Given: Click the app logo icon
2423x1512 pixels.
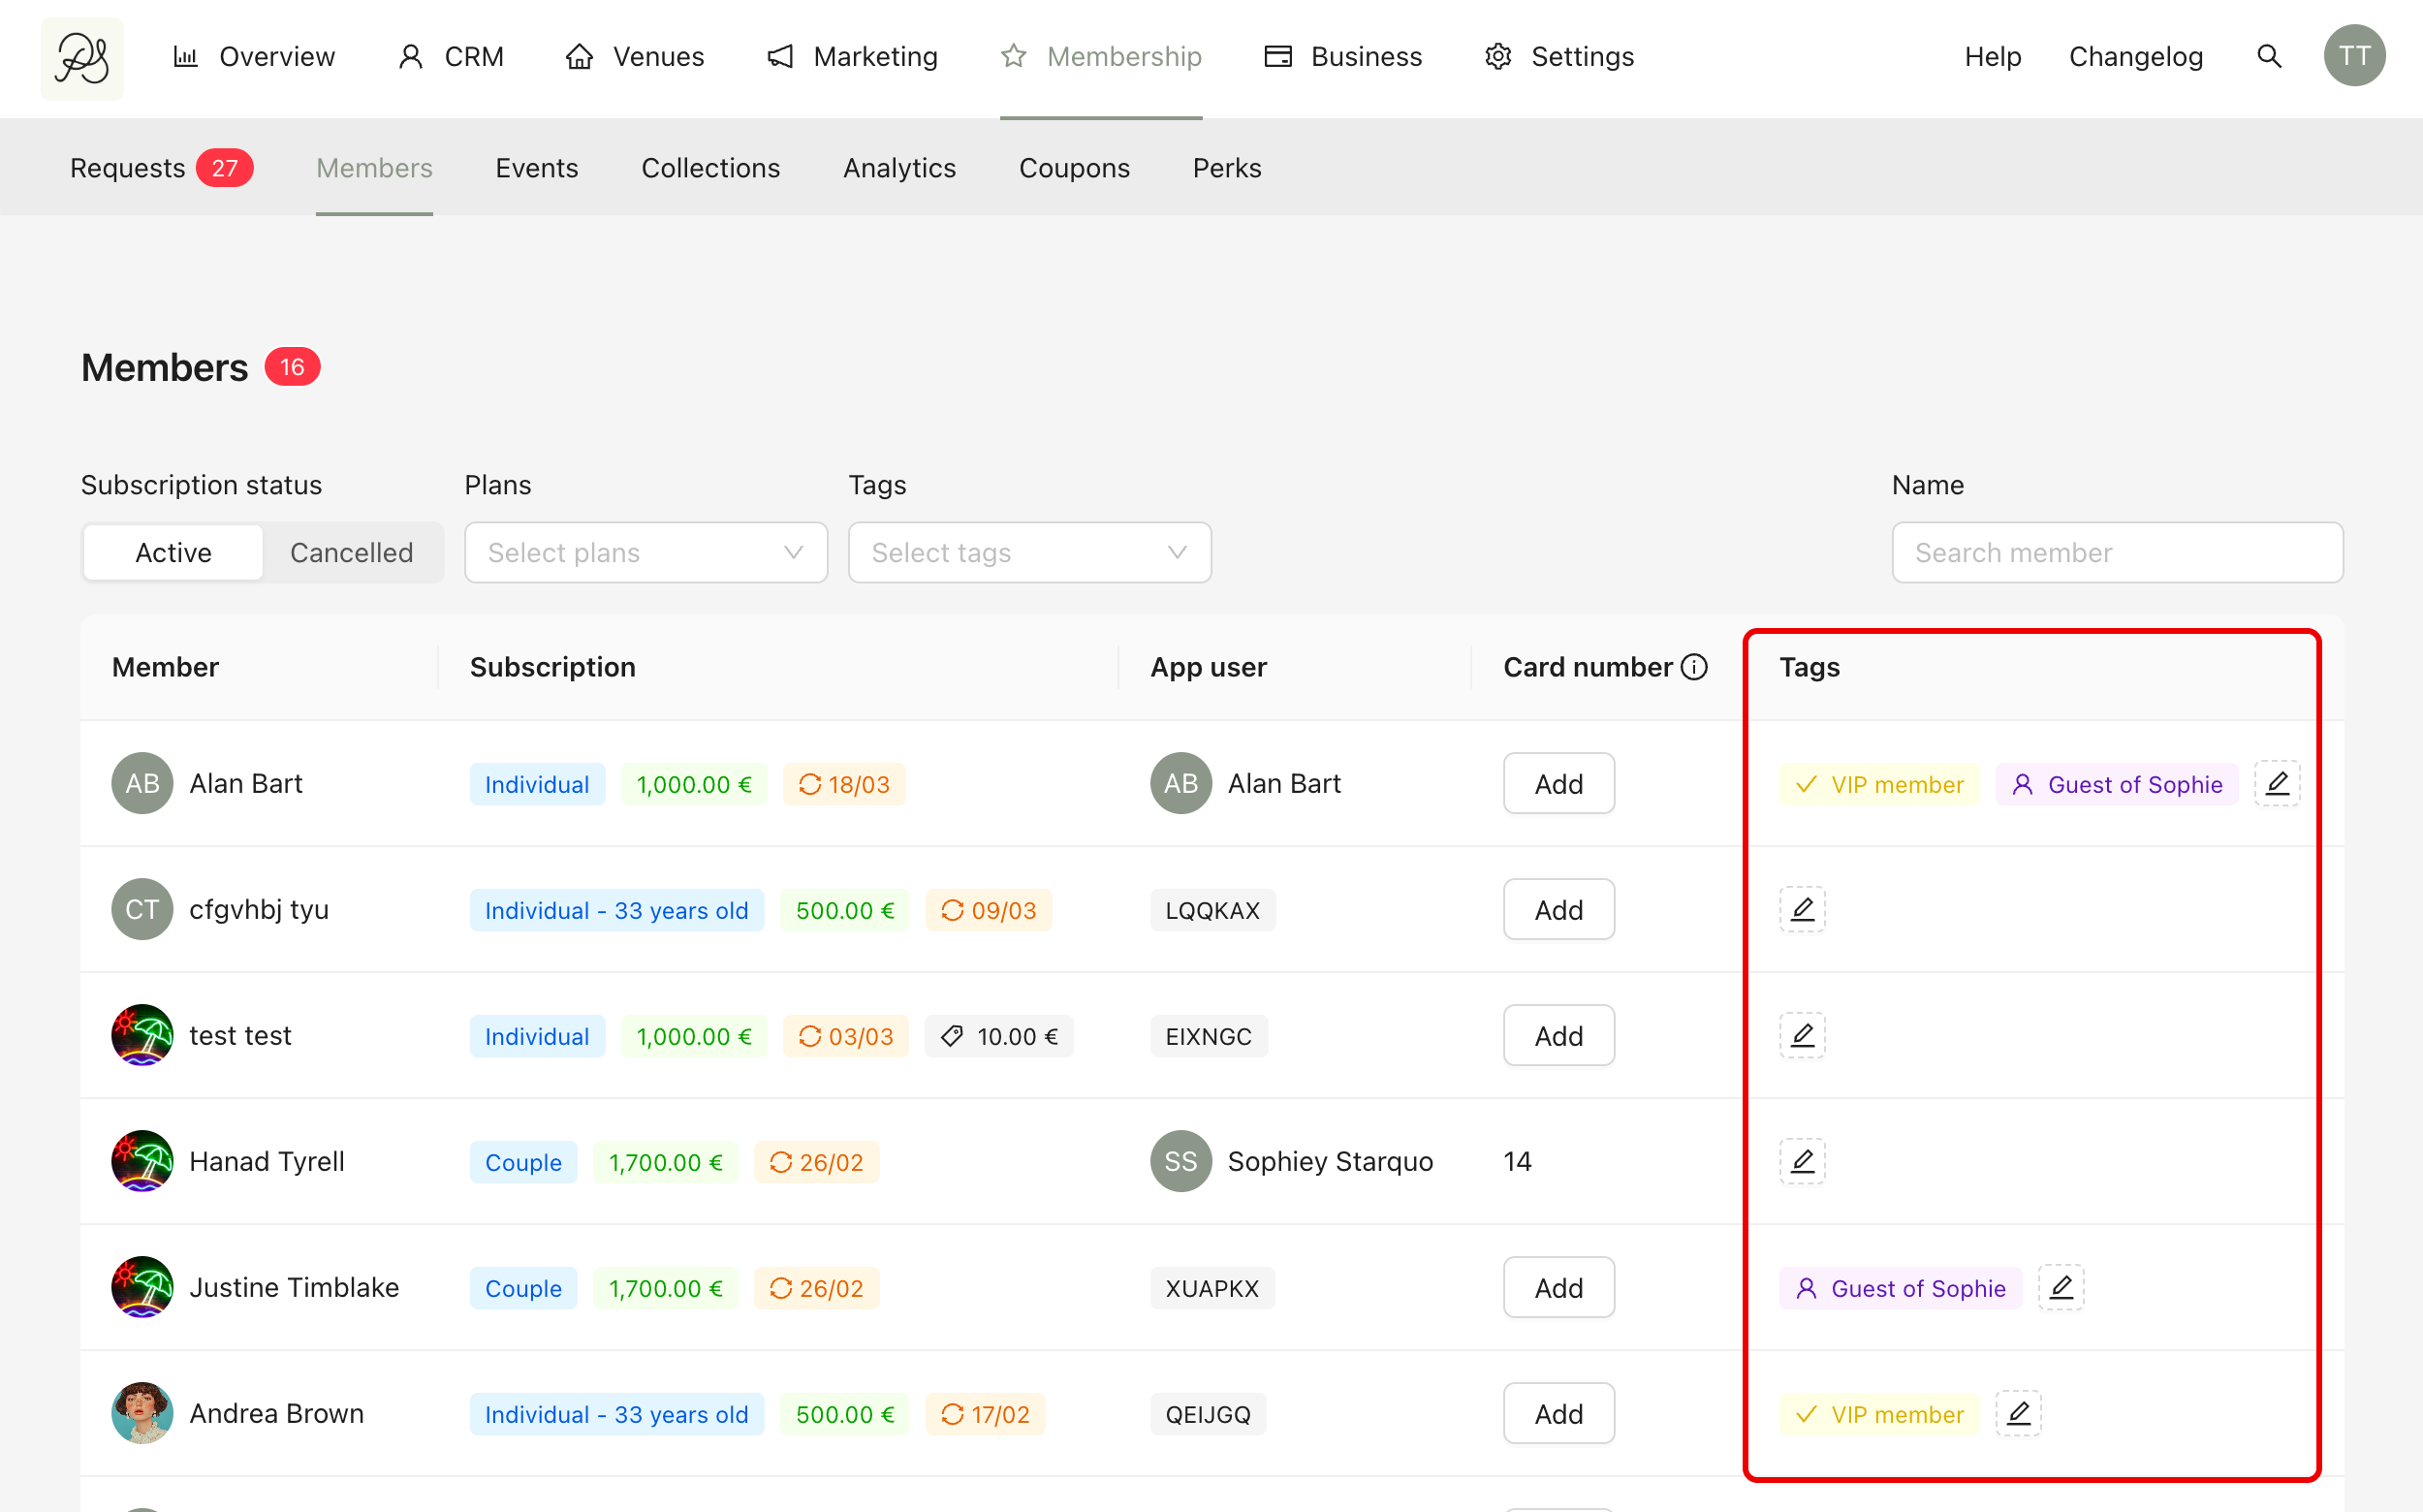Looking at the screenshot, I should (82, 58).
